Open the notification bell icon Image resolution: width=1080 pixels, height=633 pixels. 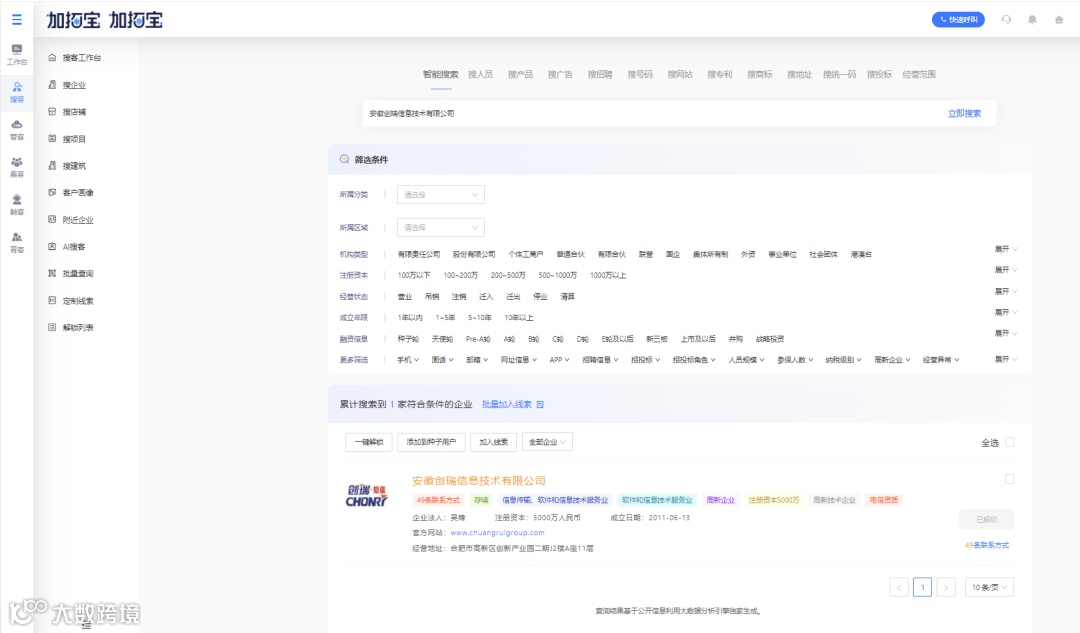1032,20
